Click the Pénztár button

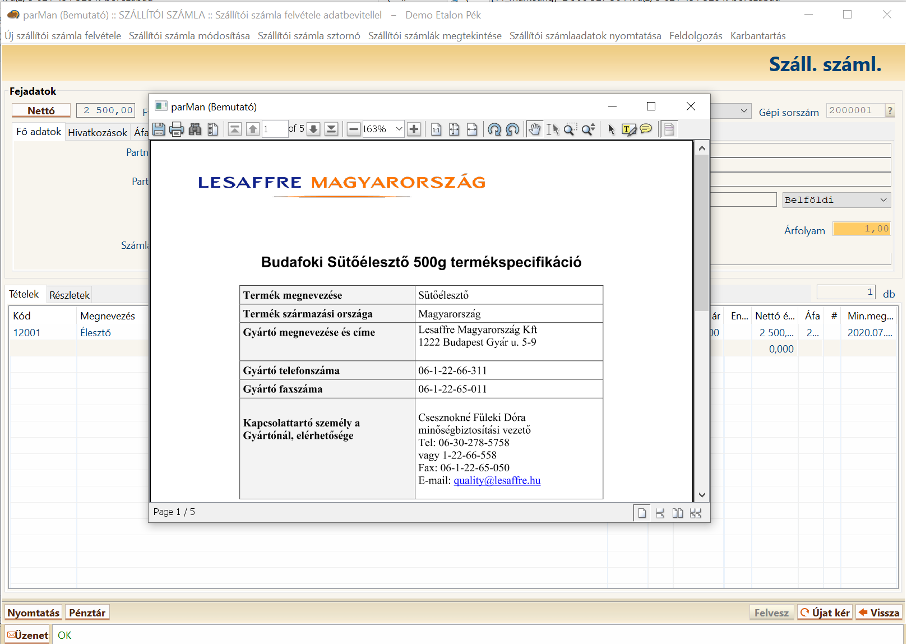(87, 612)
